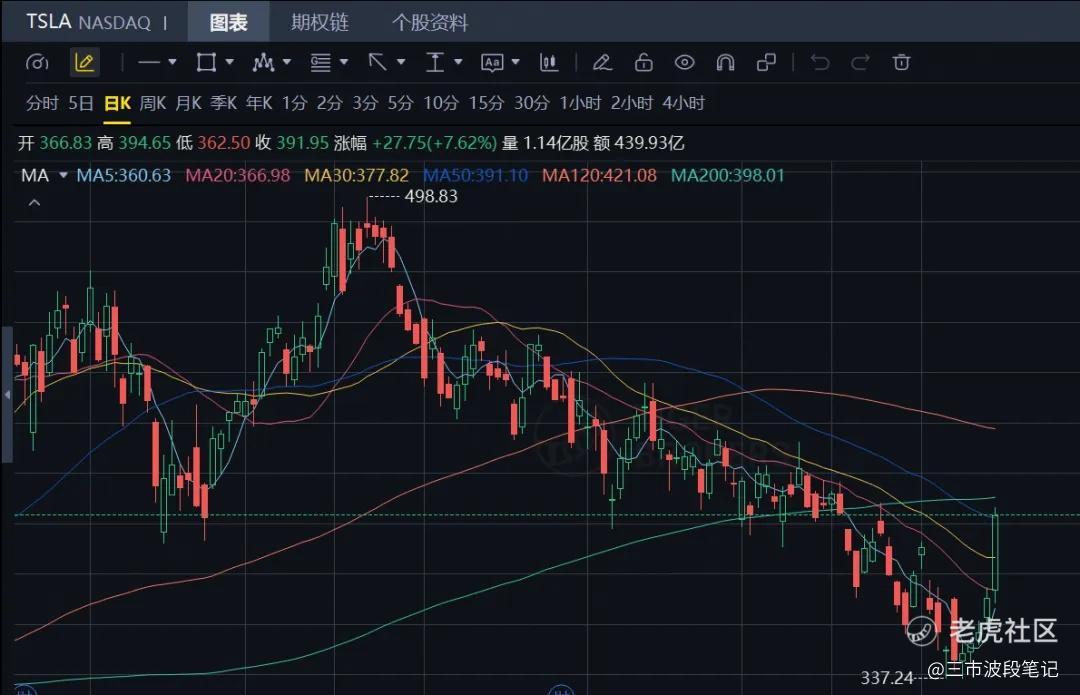Select the 15分 timeframe
The image size is (1080, 695).
[x=486, y=103]
